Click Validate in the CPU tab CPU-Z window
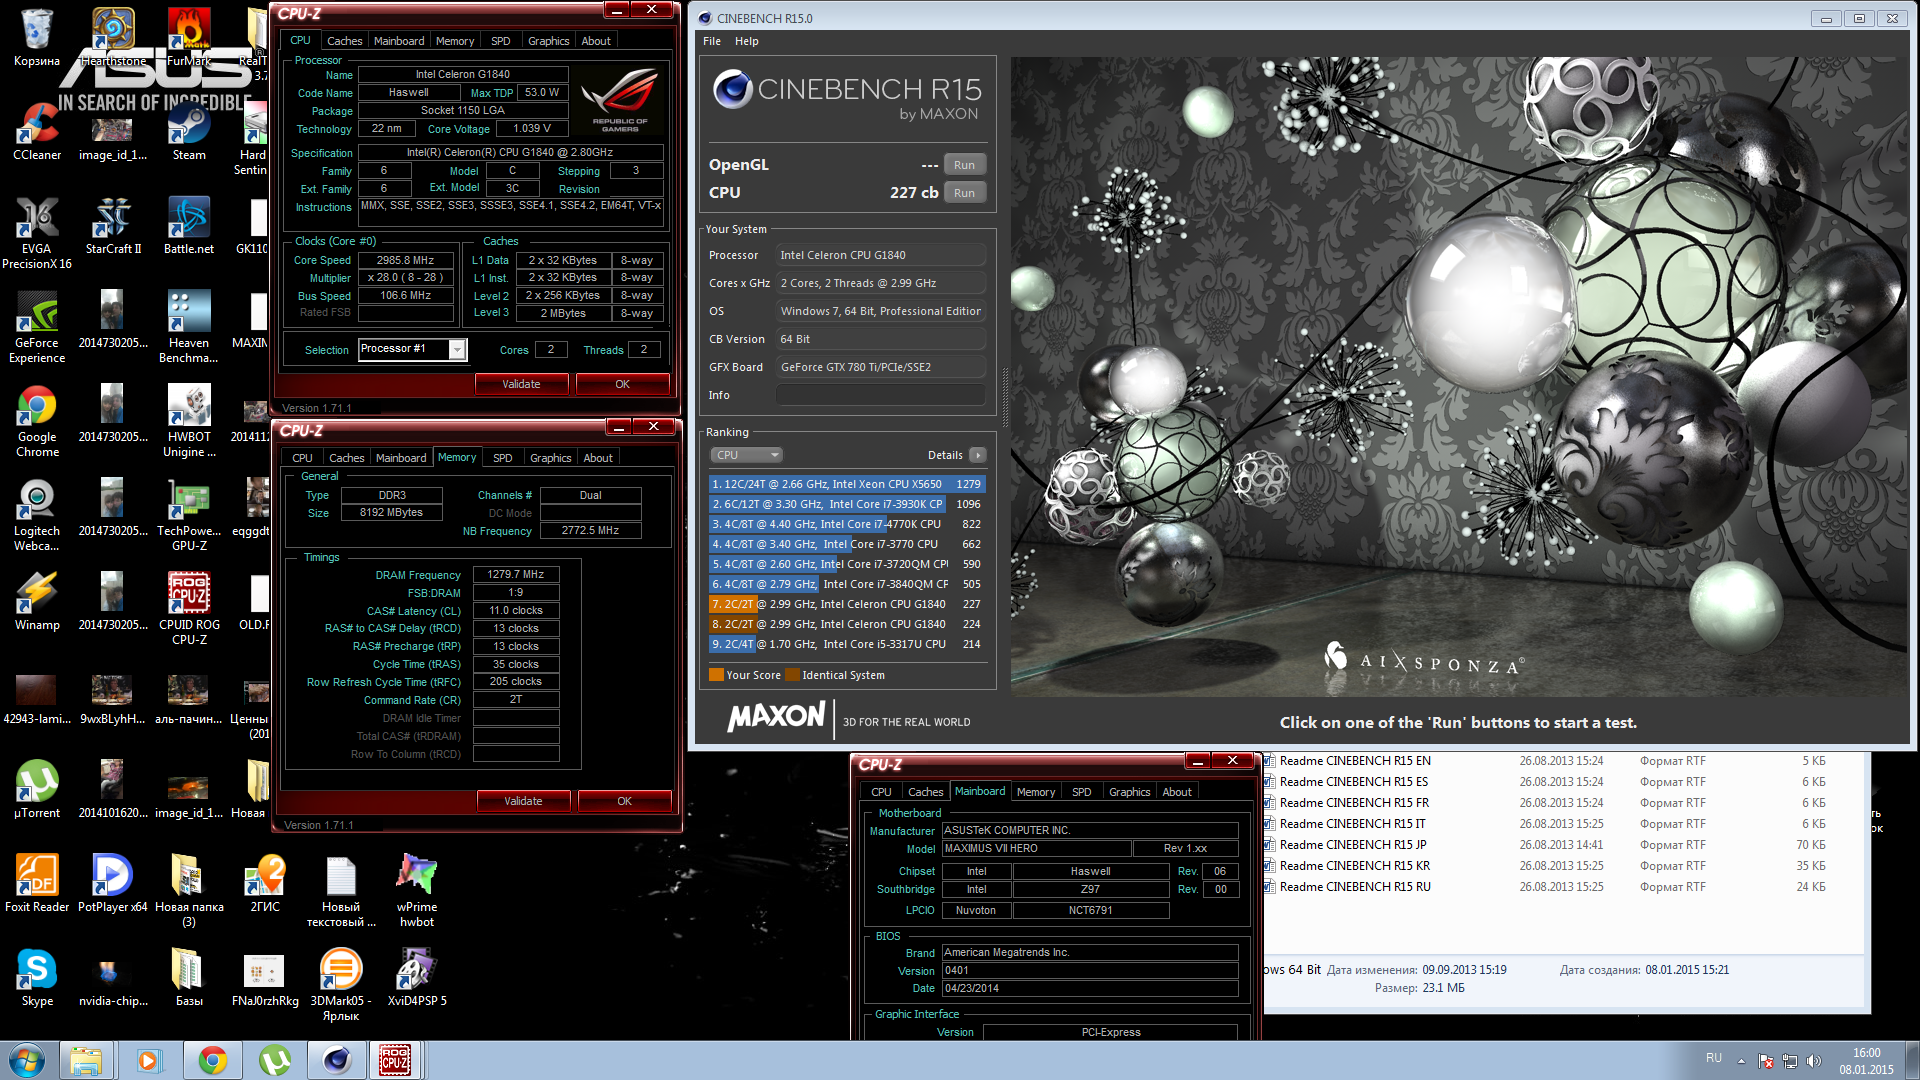This screenshot has width=1920, height=1080. (x=521, y=384)
